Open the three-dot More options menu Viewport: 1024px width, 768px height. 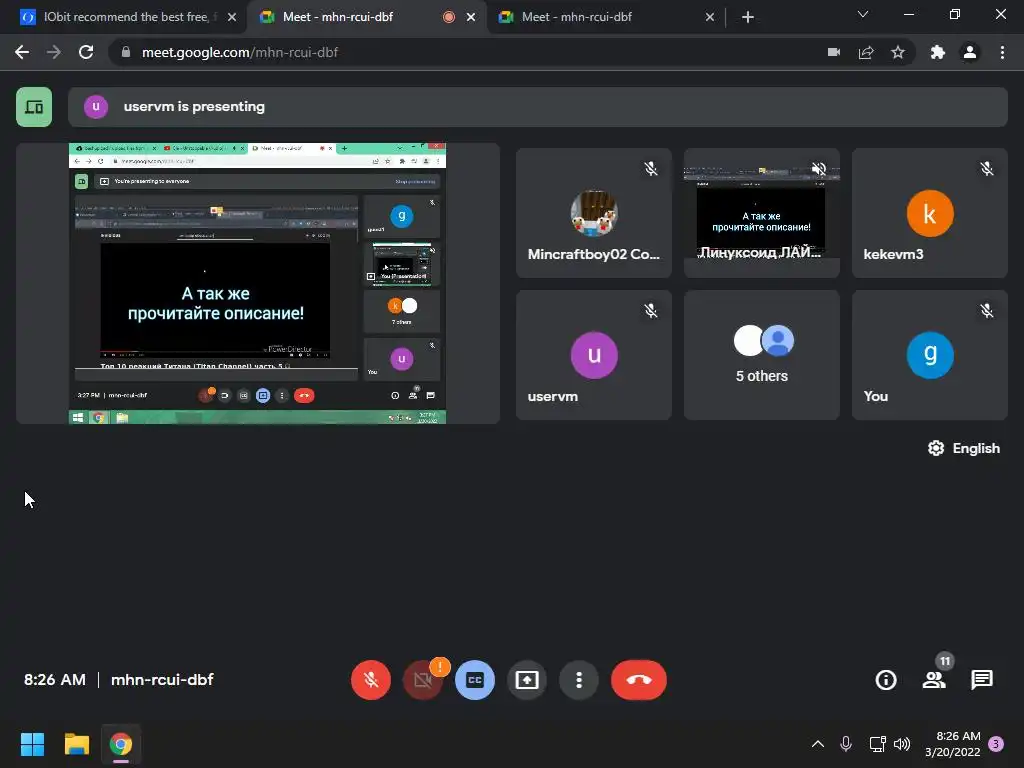coord(579,680)
